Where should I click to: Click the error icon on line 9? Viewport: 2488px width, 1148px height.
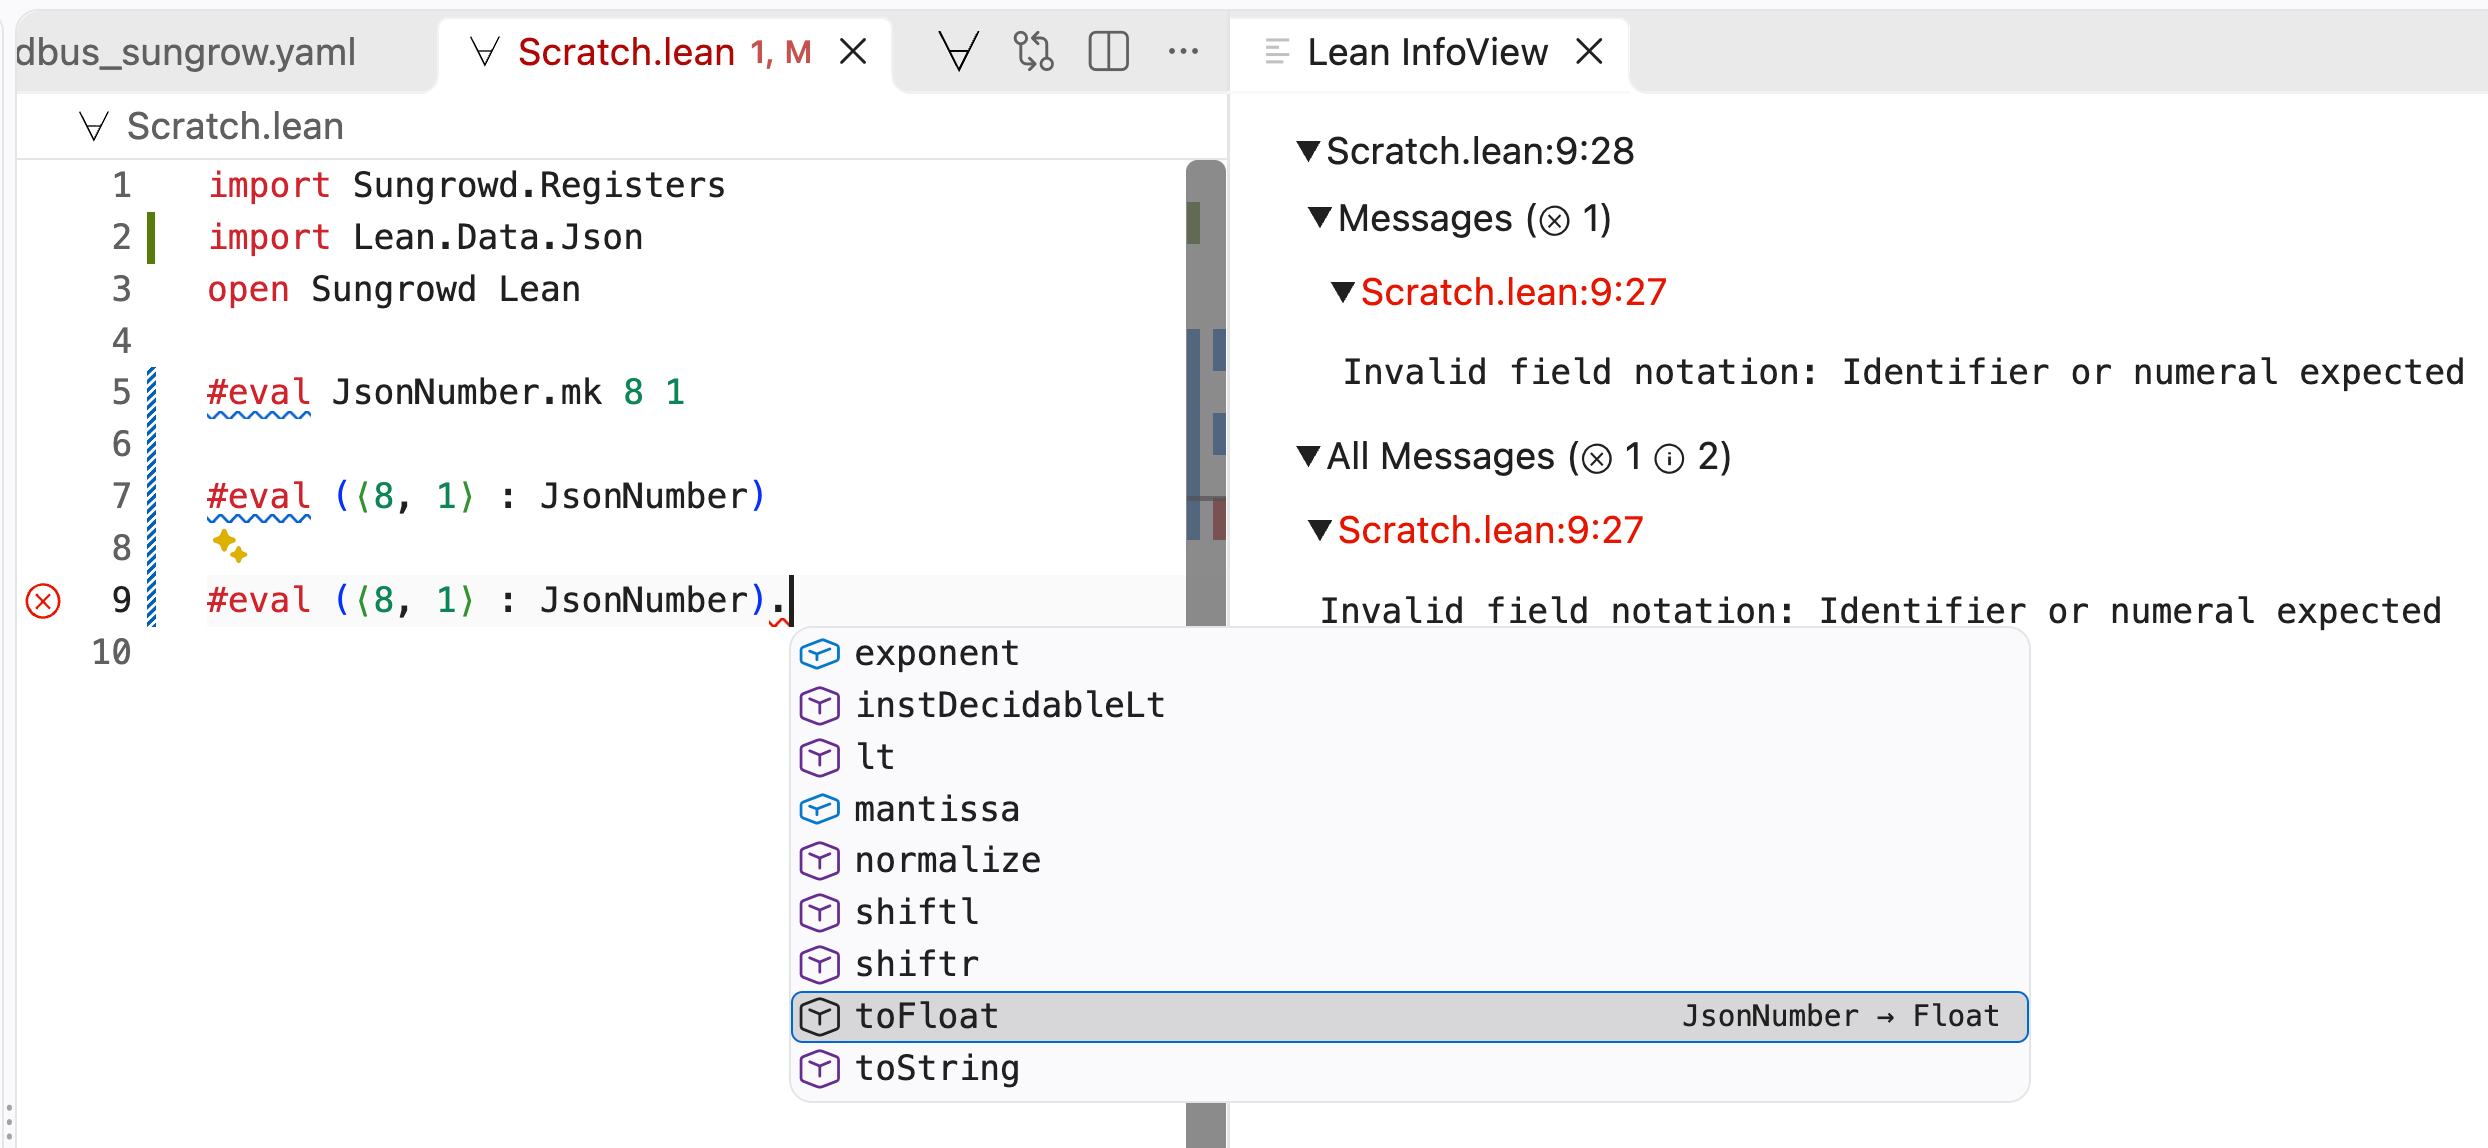point(43,601)
